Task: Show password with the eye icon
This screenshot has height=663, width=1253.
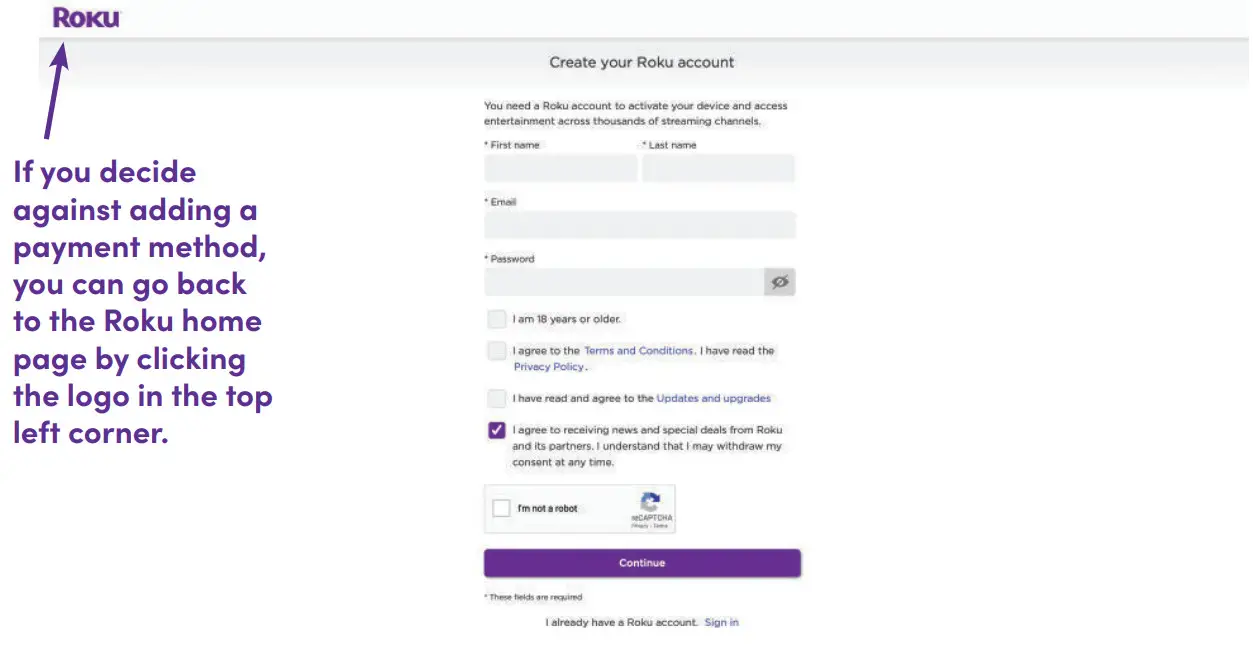Action: pyautogui.click(x=780, y=282)
